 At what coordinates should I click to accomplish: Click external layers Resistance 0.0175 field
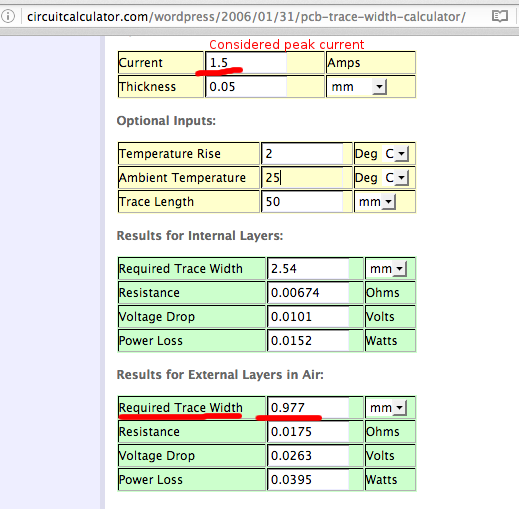(x=308, y=431)
